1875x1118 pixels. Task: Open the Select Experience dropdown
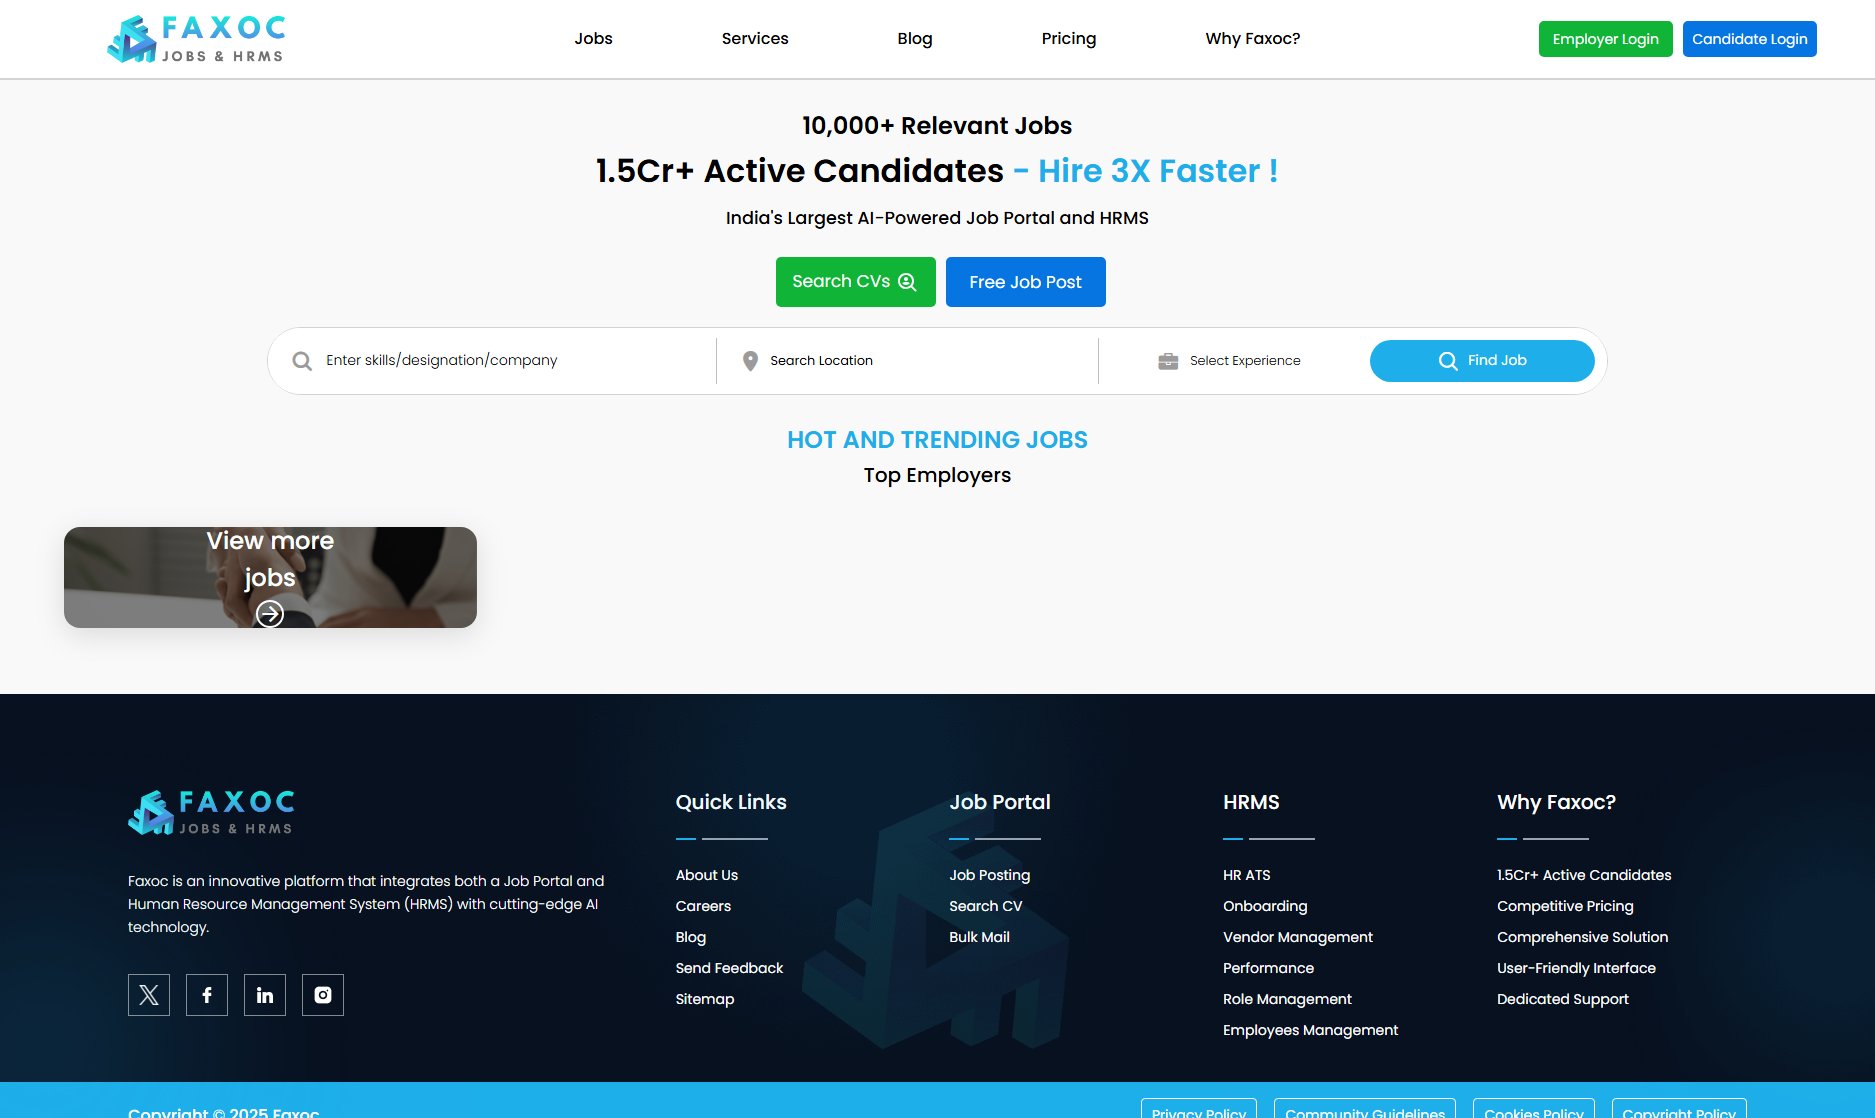point(1244,361)
